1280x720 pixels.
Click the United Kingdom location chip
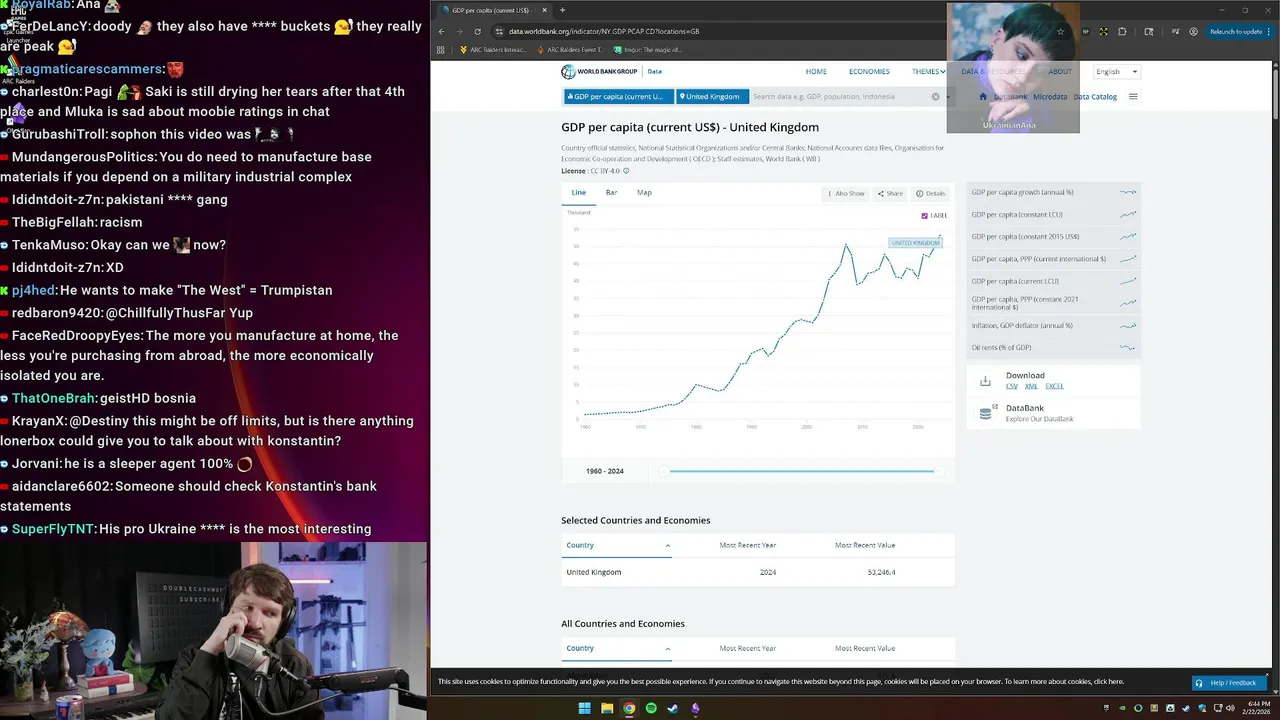(712, 97)
